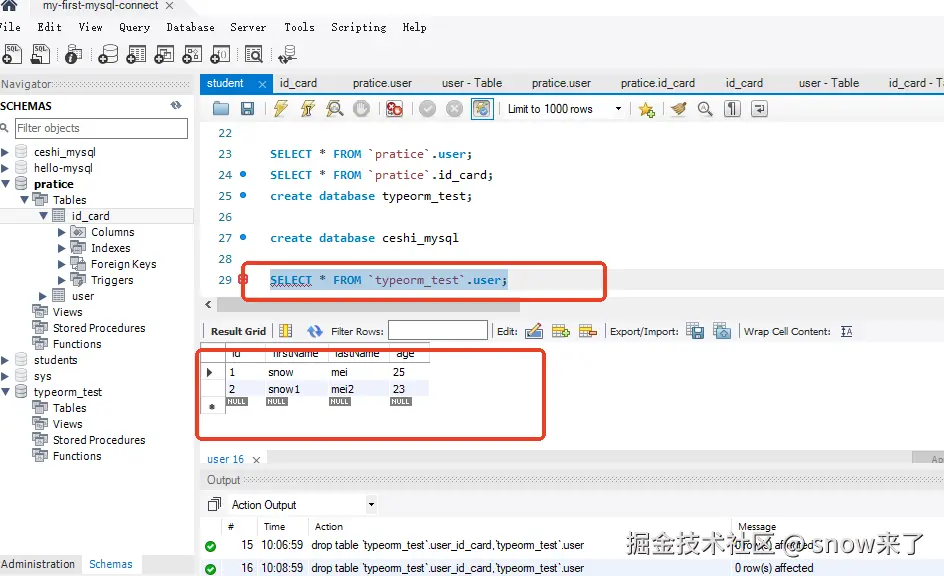Image resolution: width=944 pixels, height=576 pixels.
Task: Expand Foreign Keys under id_card
Action: pyautogui.click(x=61, y=264)
